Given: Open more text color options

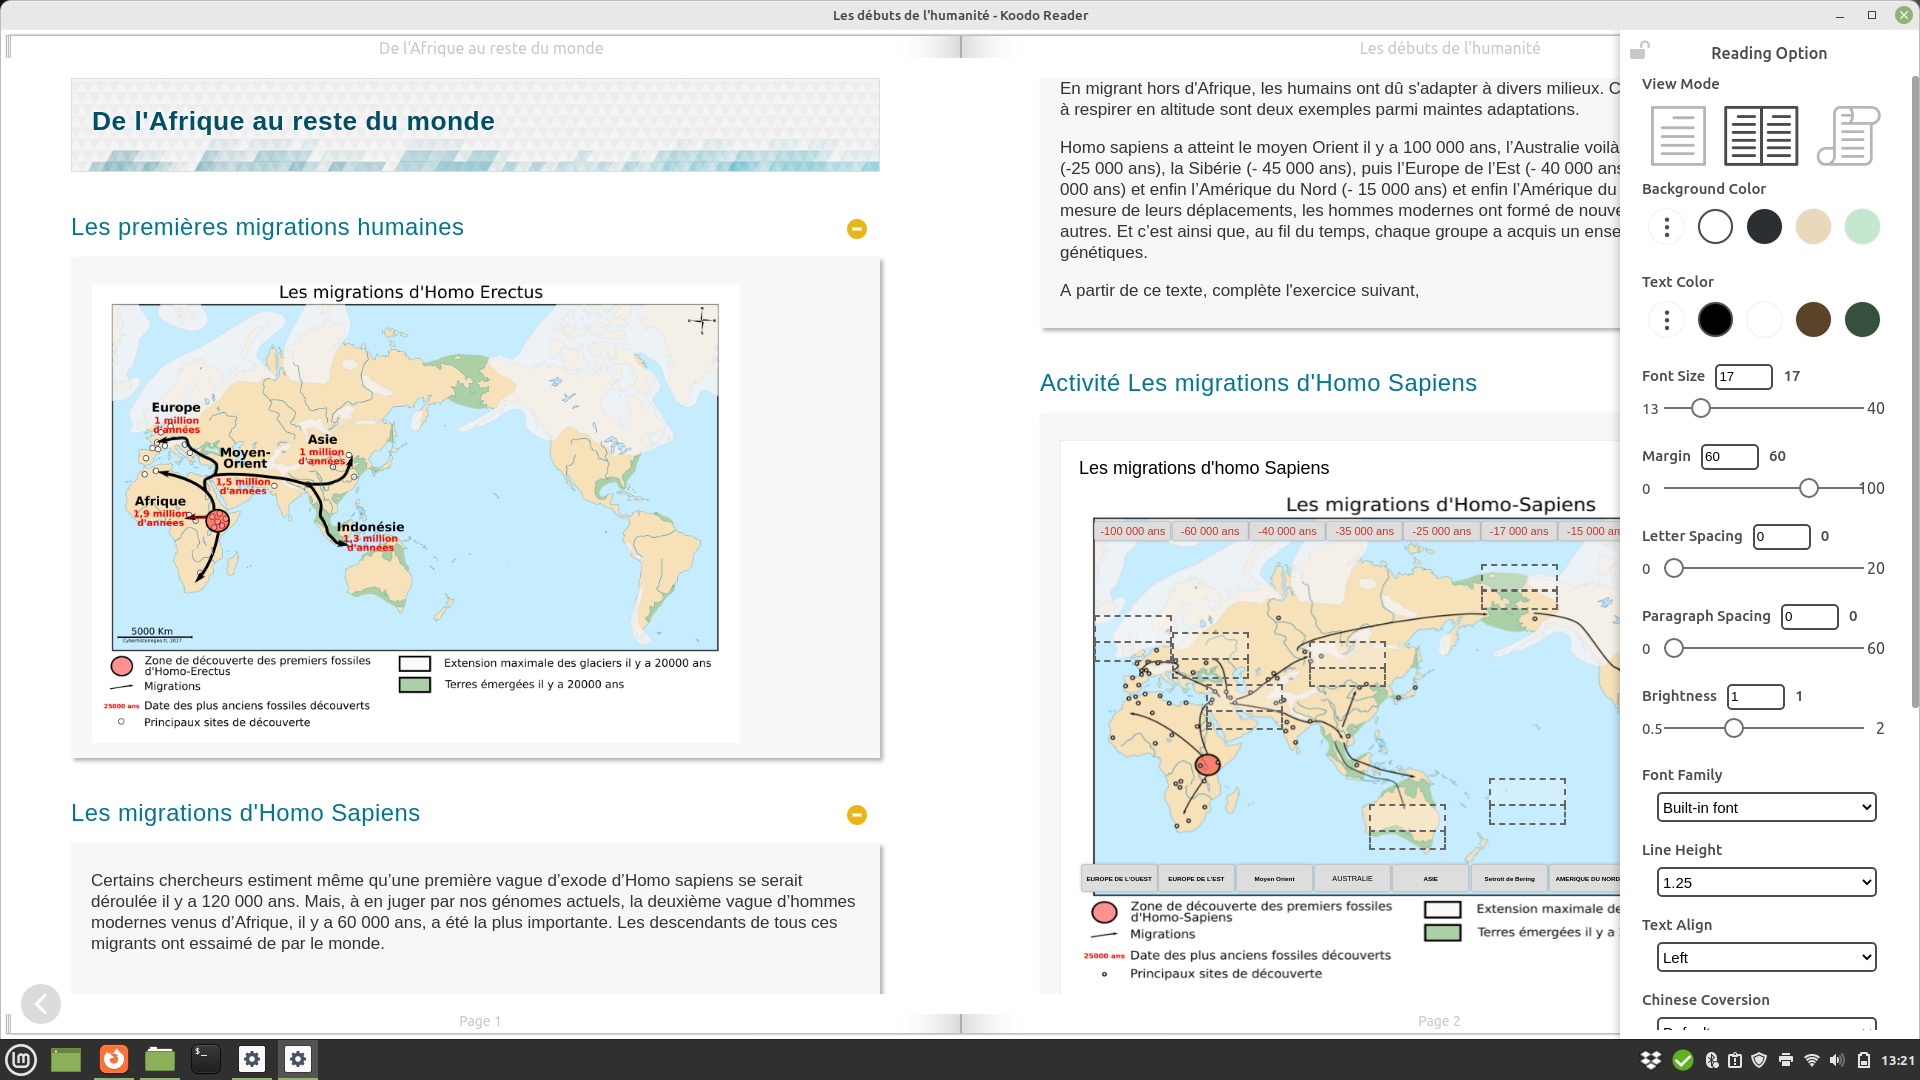Looking at the screenshot, I should [x=1666, y=320].
